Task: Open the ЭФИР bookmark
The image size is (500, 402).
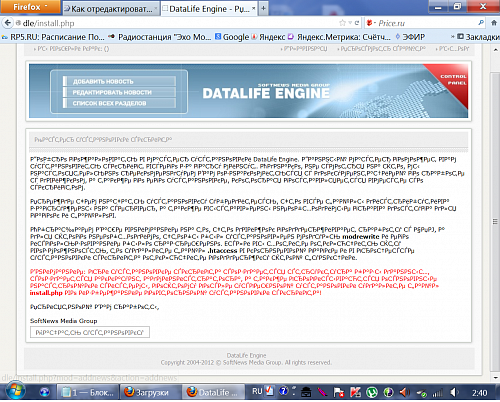Action: tap(410, 37)
